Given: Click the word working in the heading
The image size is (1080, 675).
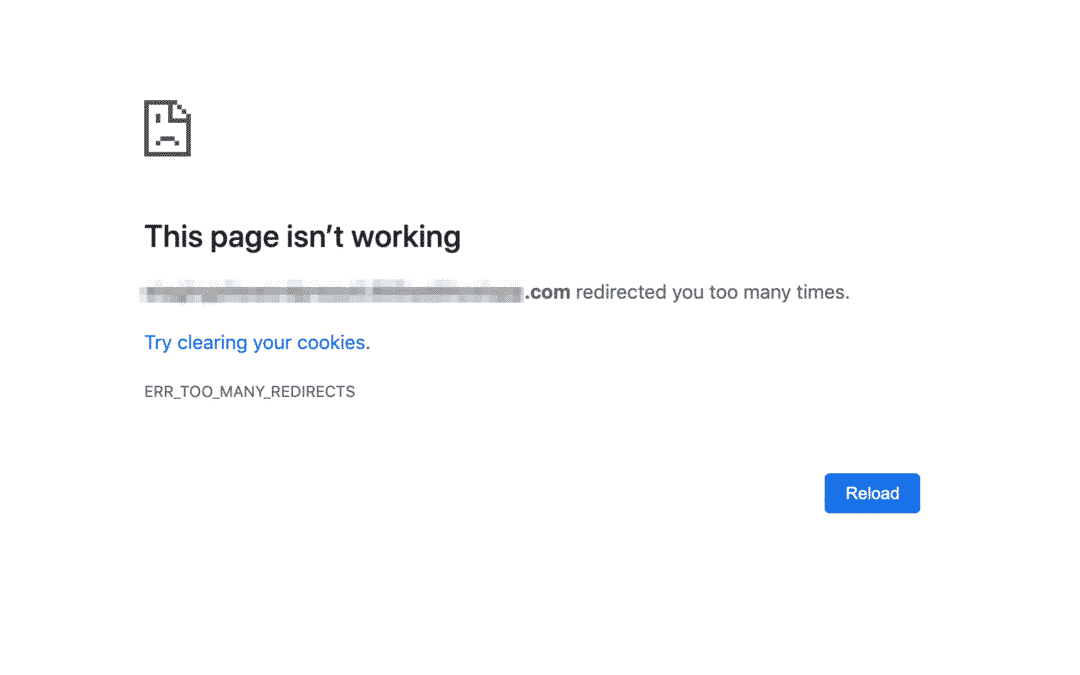Looking at the screenshot, I should (x=406, y=237).
